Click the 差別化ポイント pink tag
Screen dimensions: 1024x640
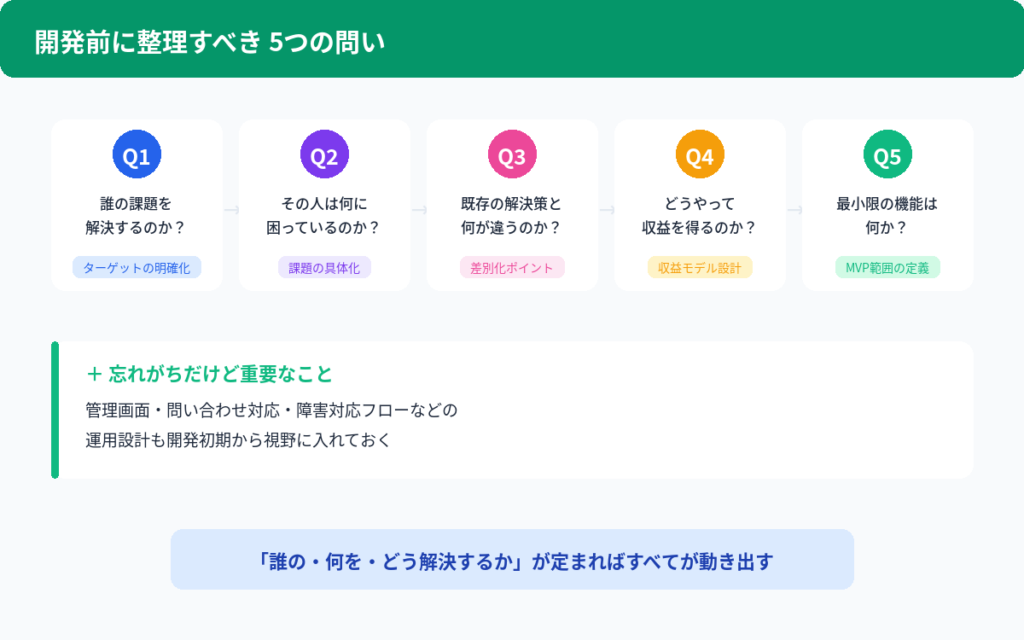512,267
